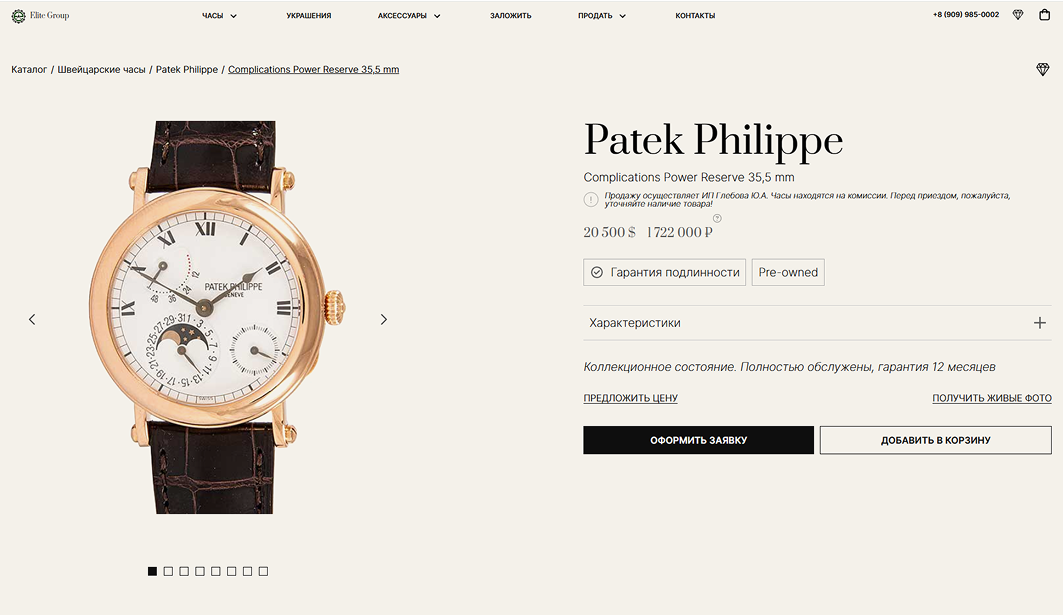Click the Оформить заявку button

click(698, 440)
